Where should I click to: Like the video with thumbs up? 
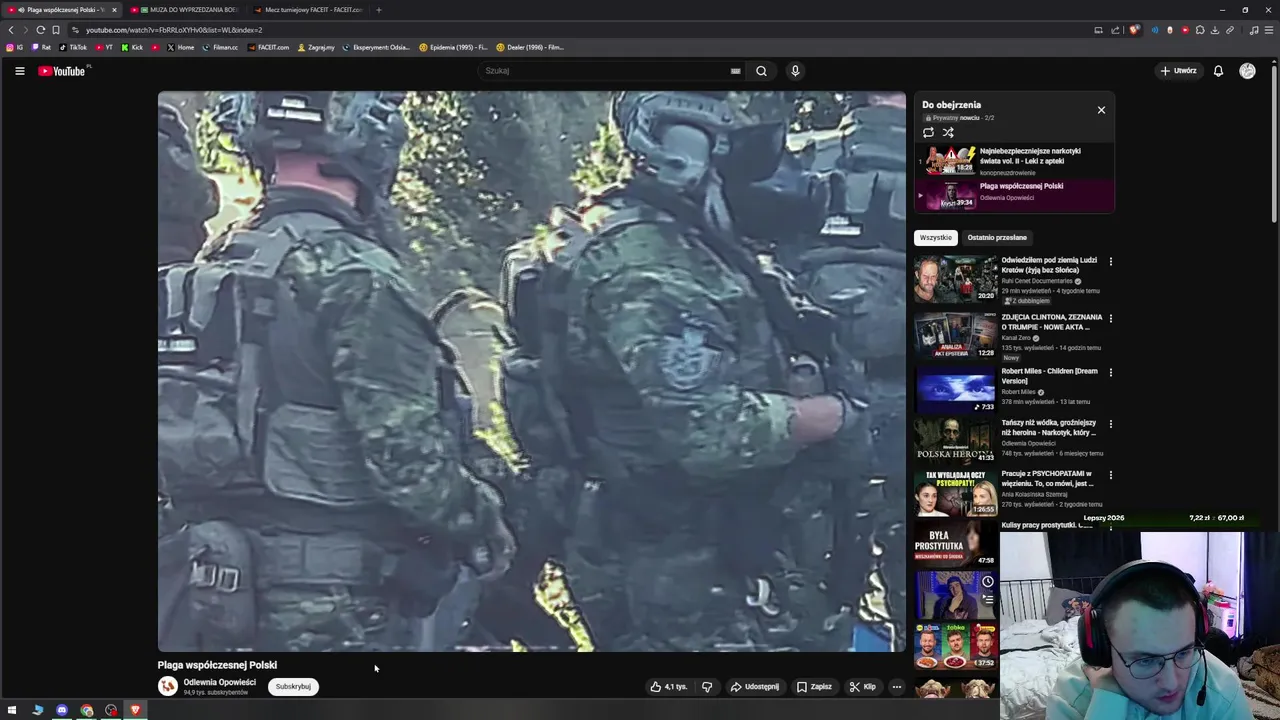coord(668,687)
